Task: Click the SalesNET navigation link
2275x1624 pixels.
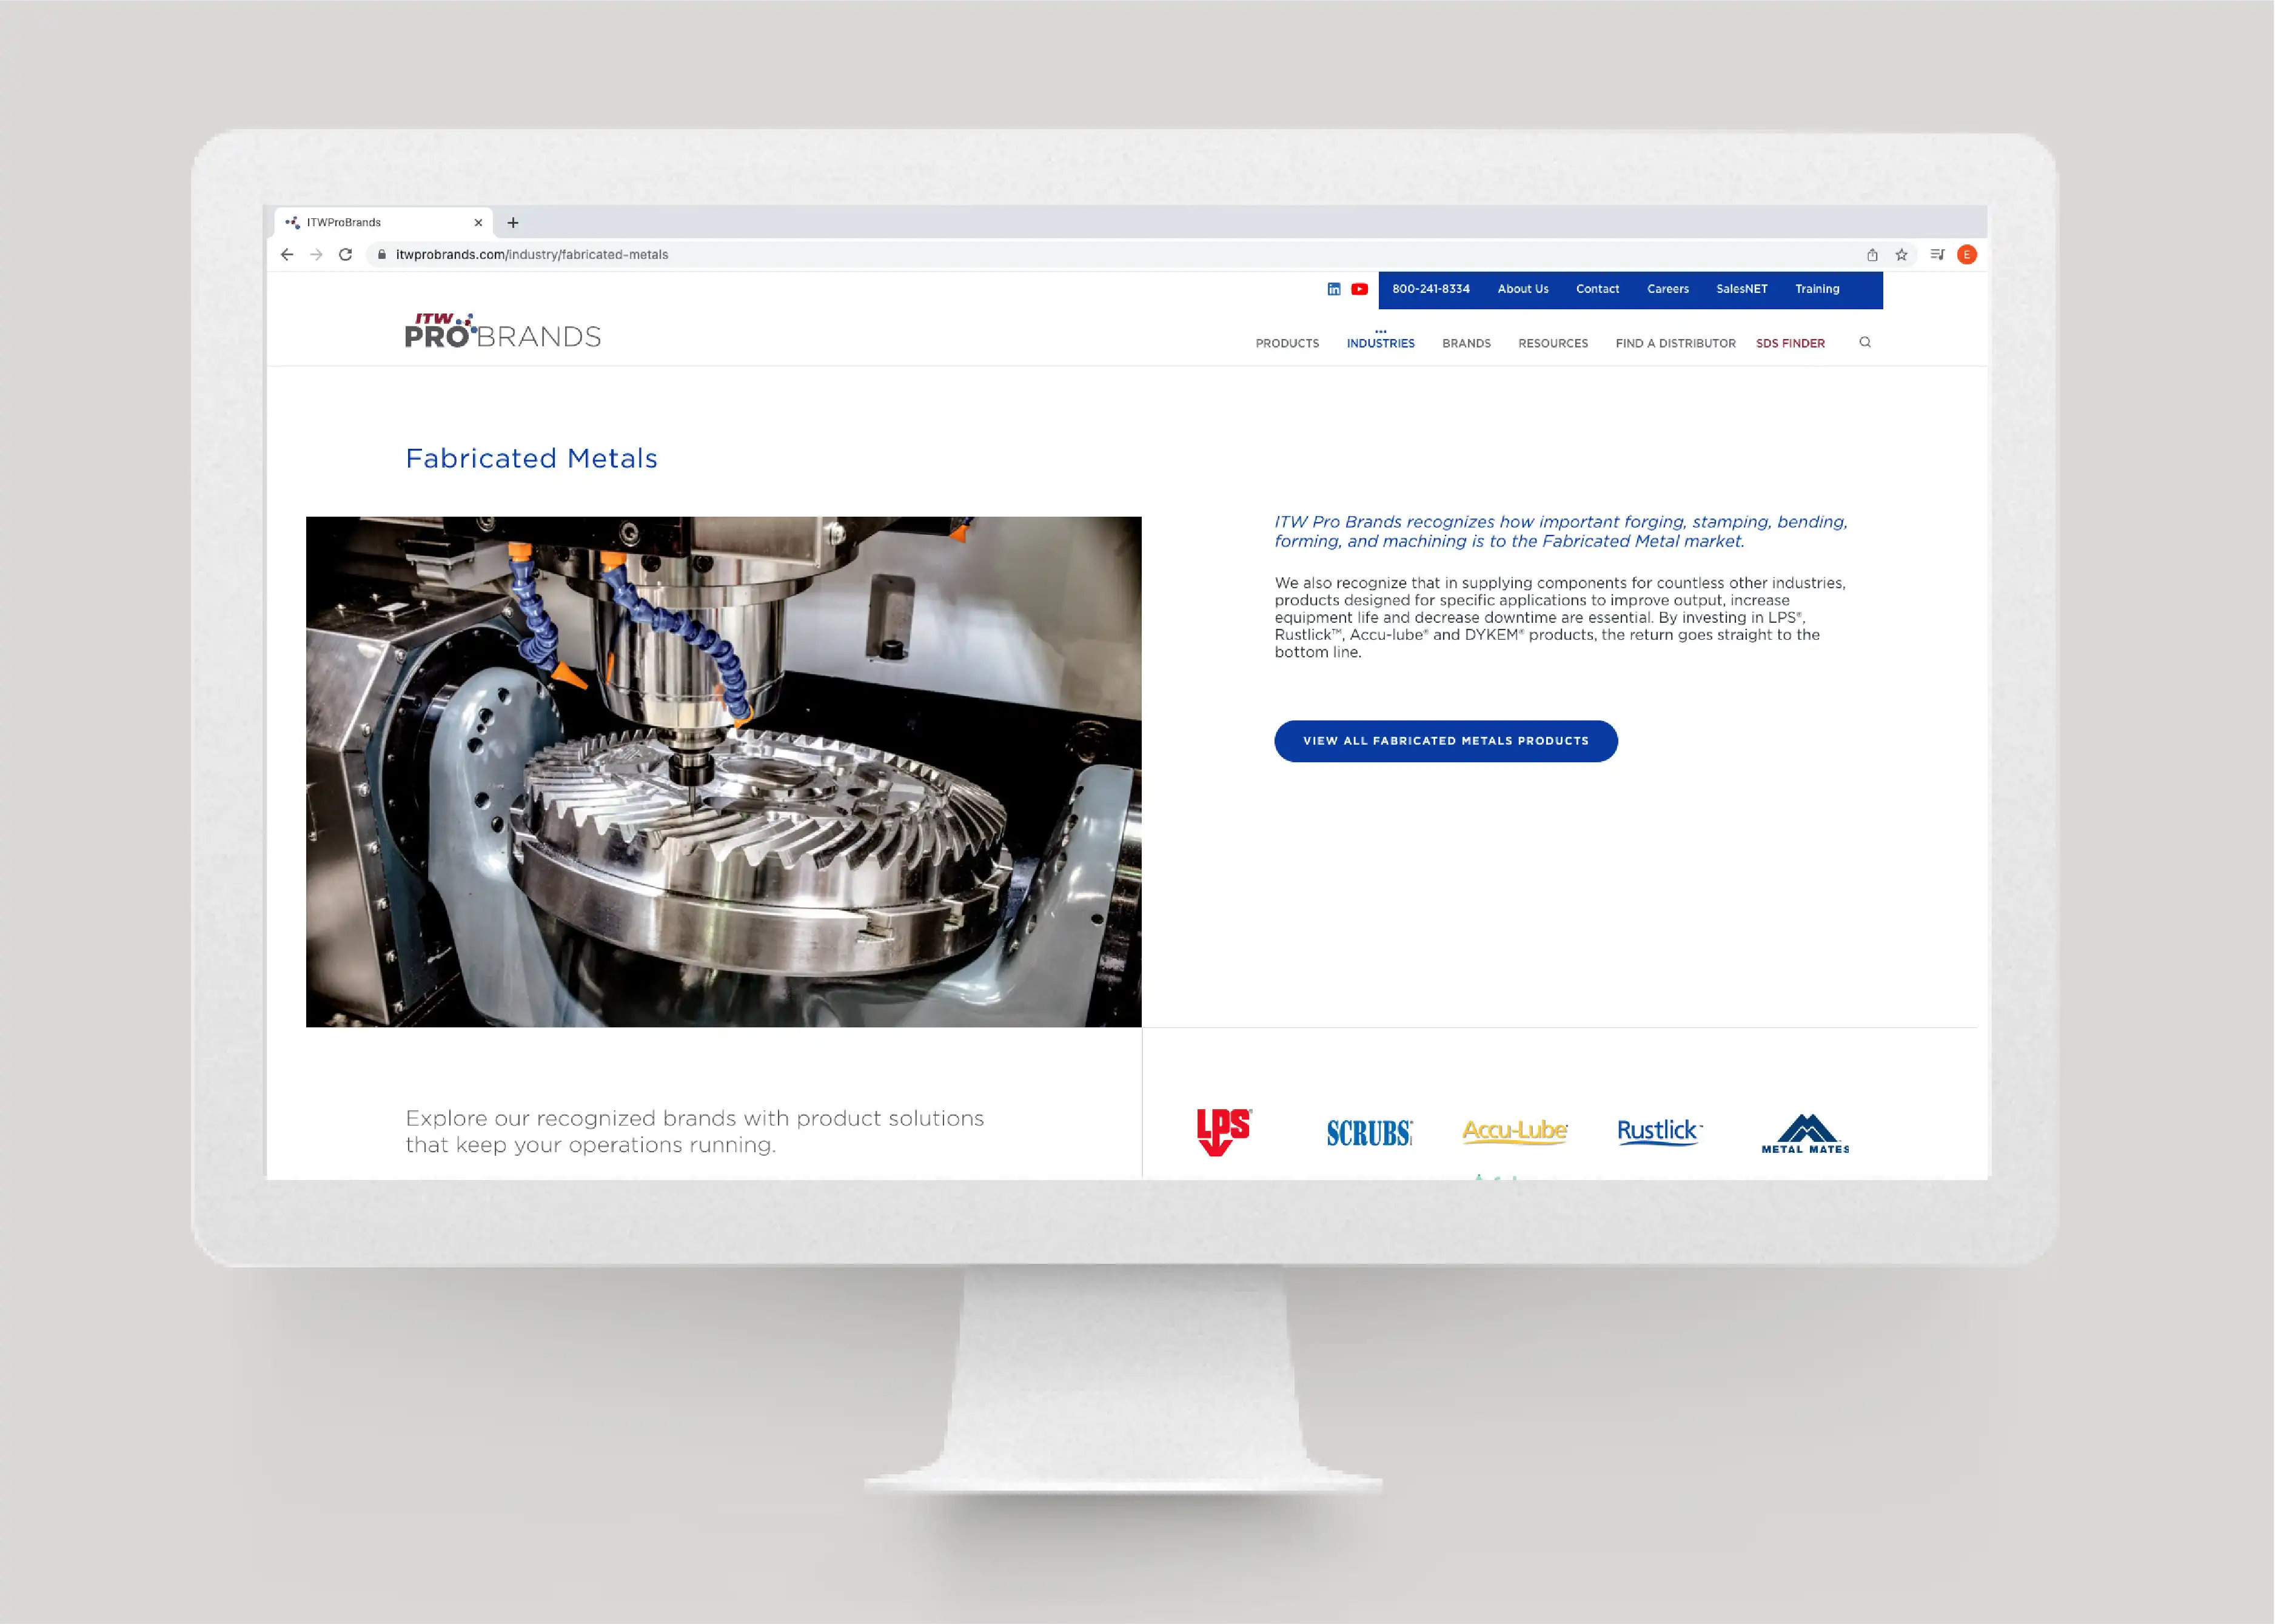Action: [1741, 288]
